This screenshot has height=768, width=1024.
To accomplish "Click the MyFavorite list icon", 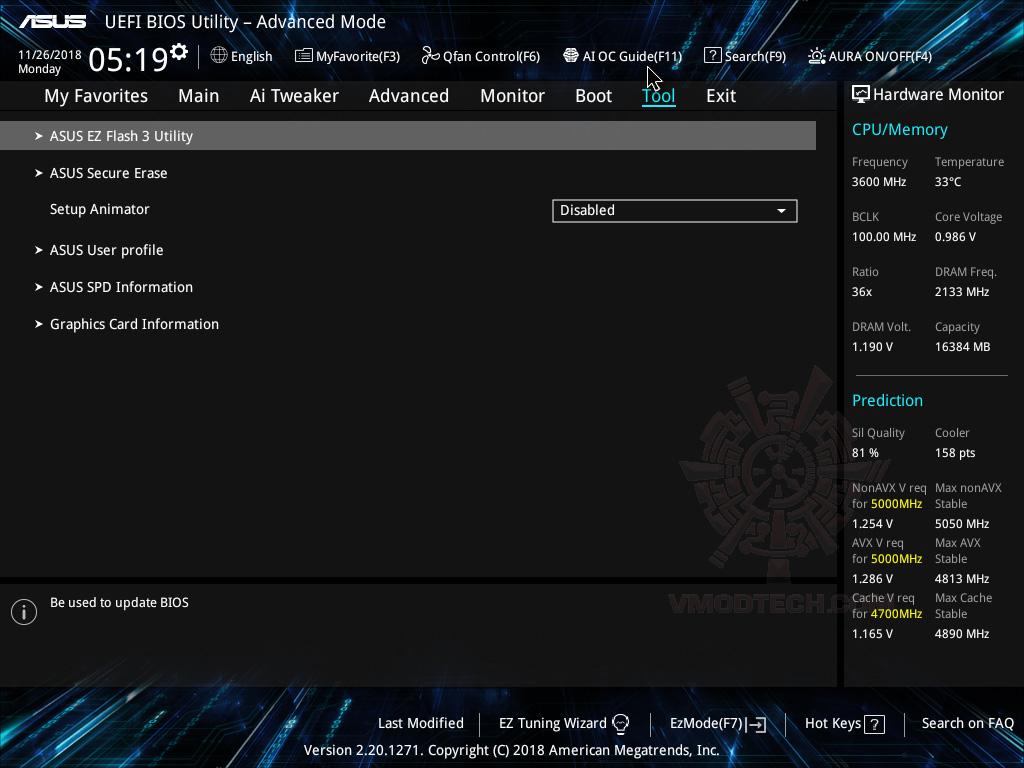I will pos(304,56).
